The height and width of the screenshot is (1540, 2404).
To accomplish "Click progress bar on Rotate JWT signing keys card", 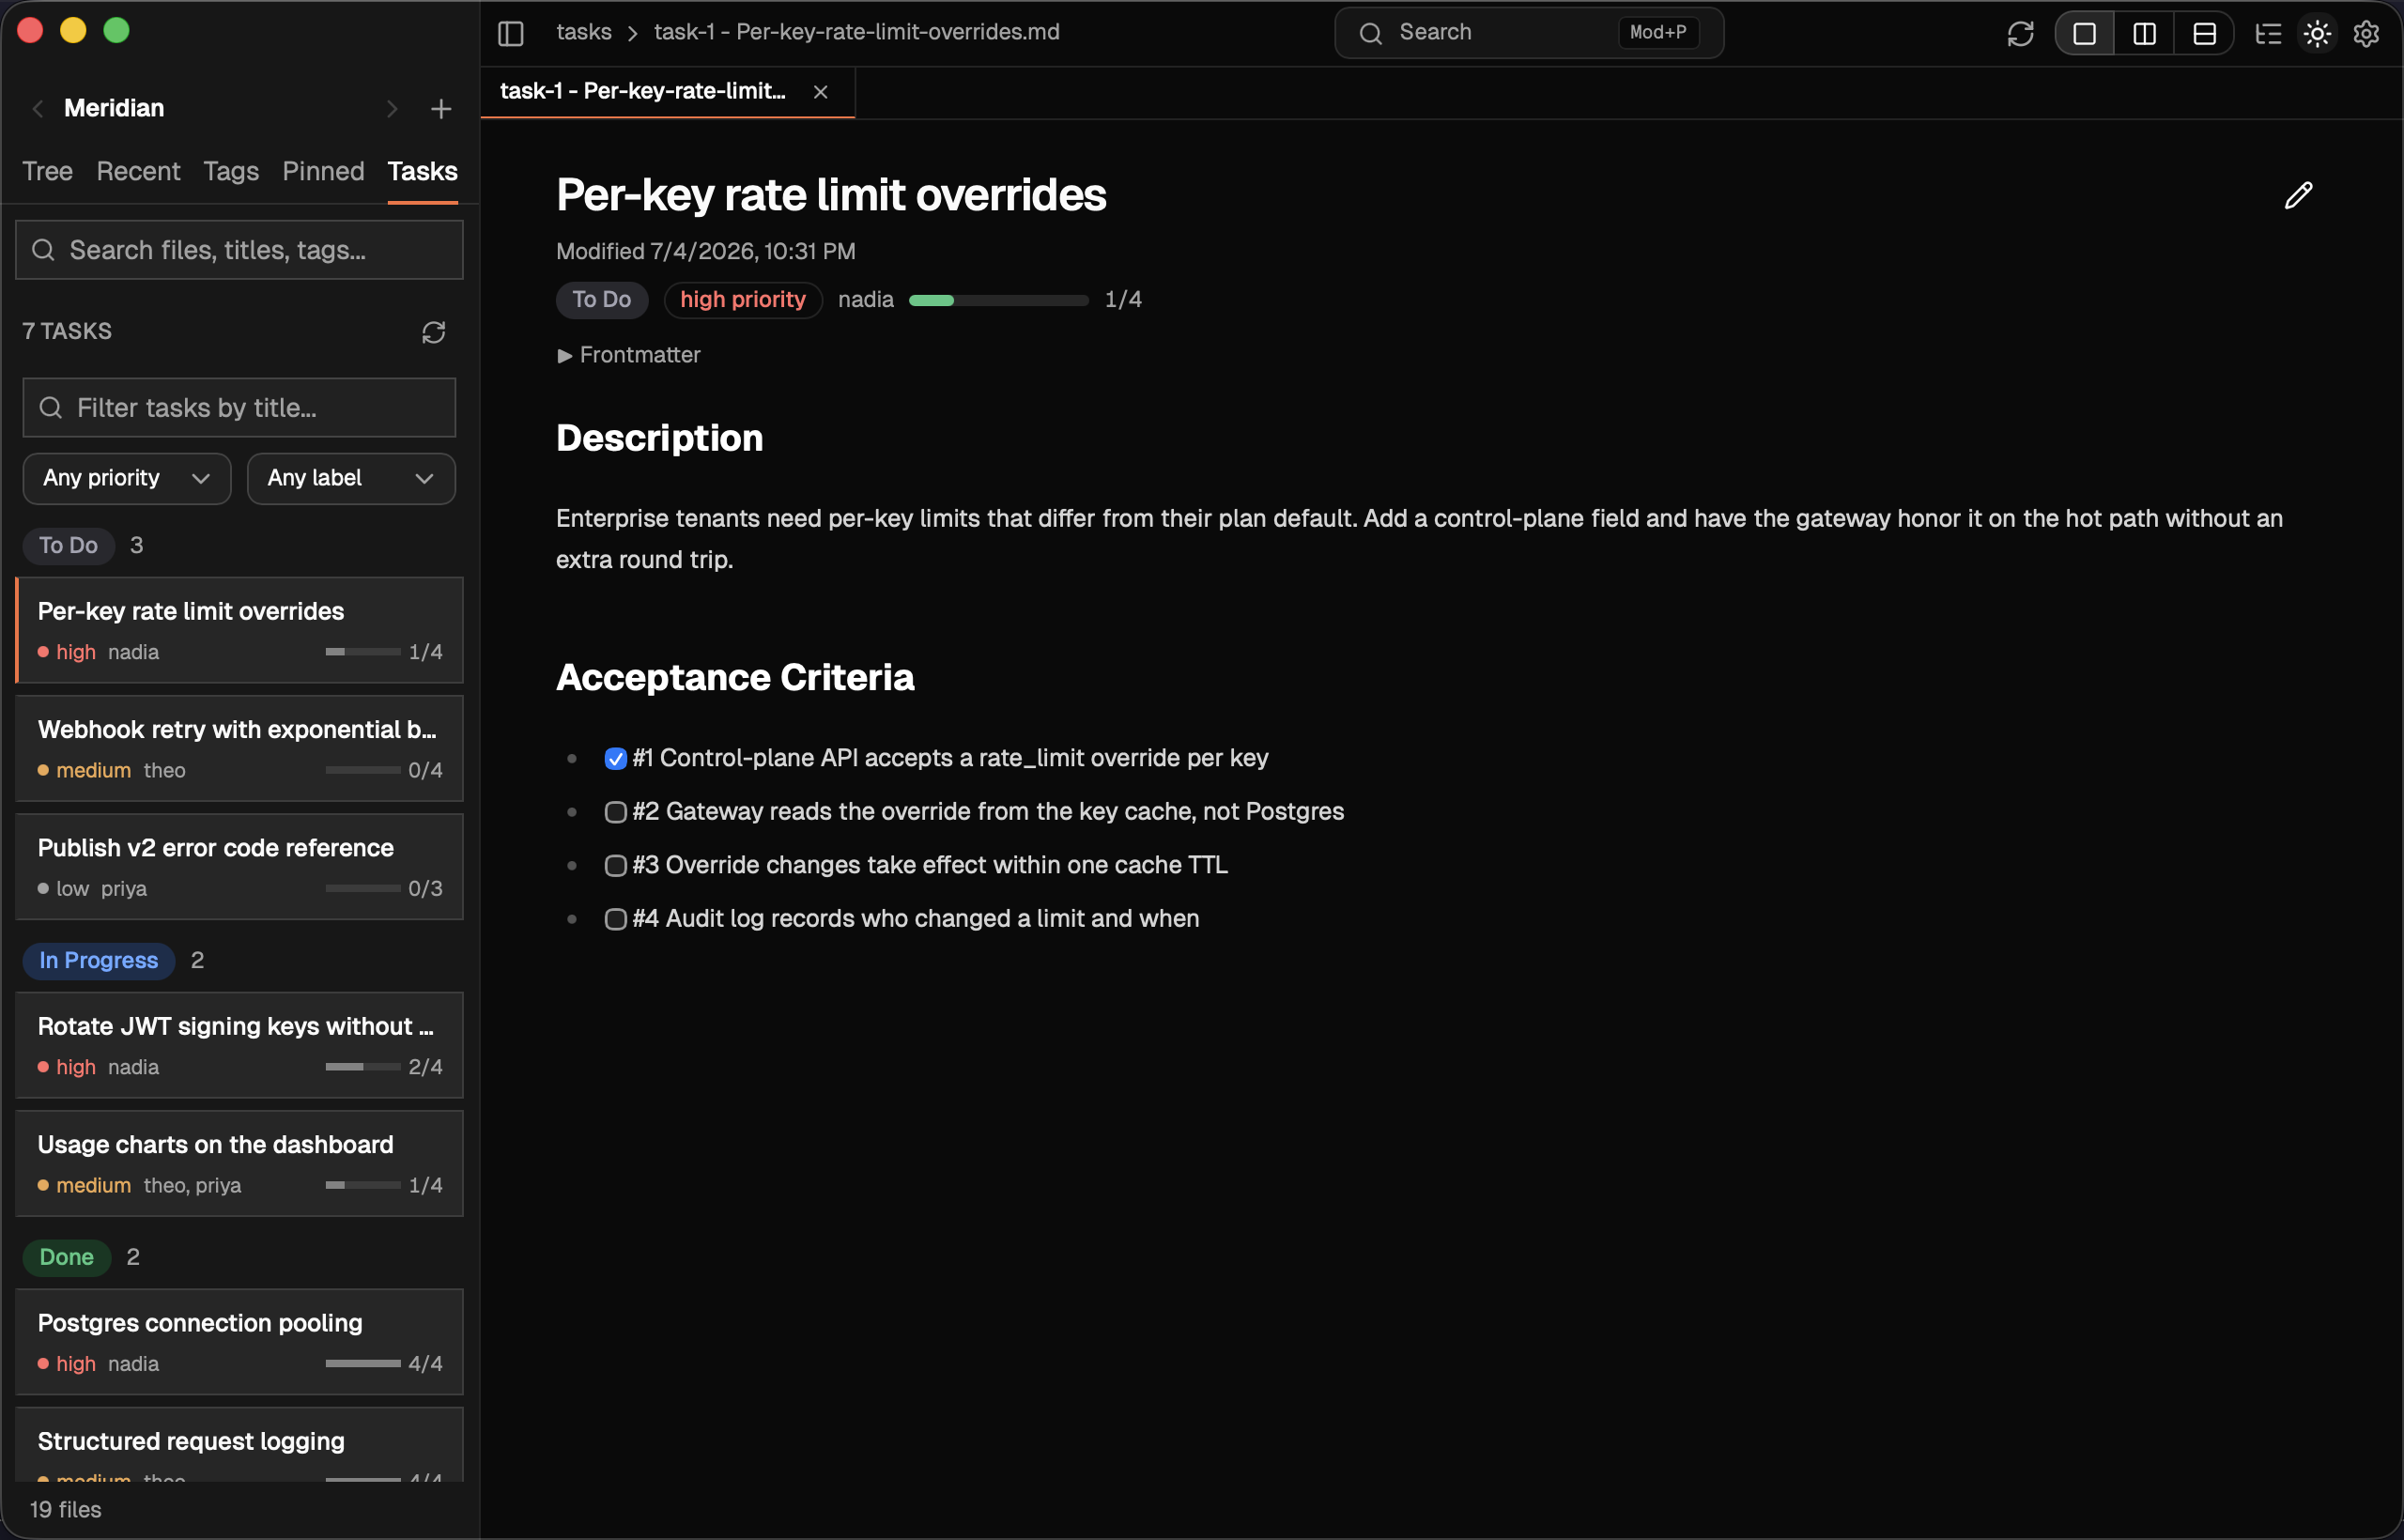I will [363, 1067].
